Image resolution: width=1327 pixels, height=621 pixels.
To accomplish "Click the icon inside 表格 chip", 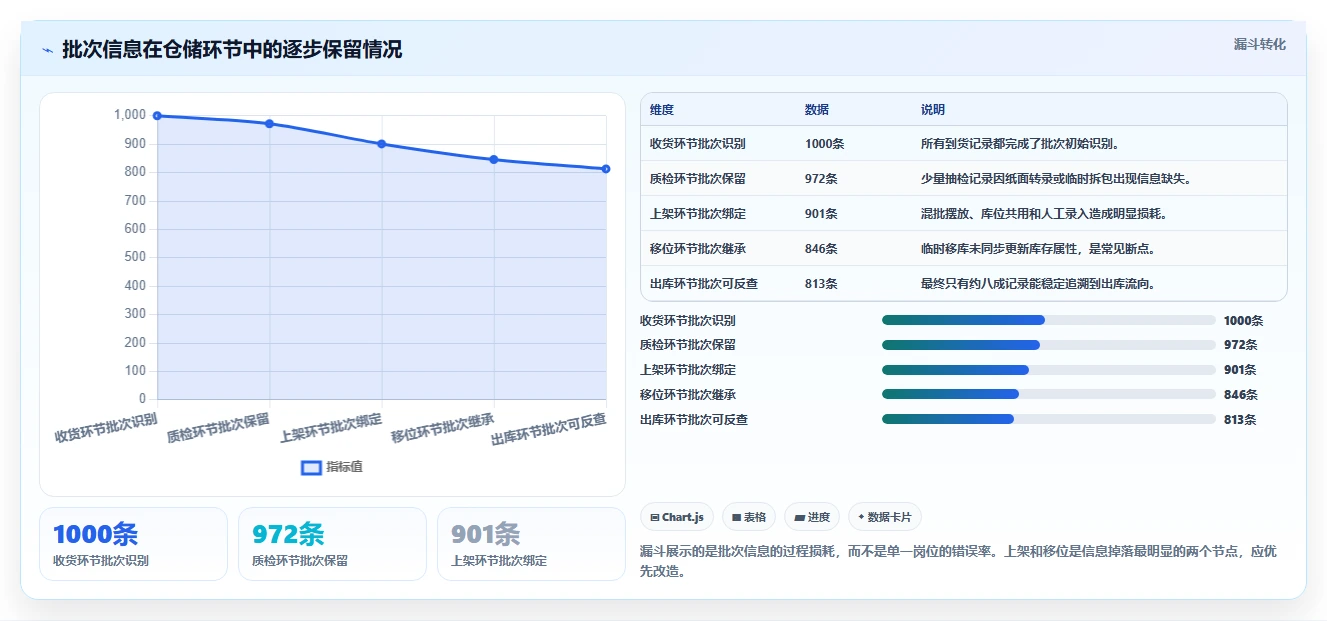I will (737, 518).
